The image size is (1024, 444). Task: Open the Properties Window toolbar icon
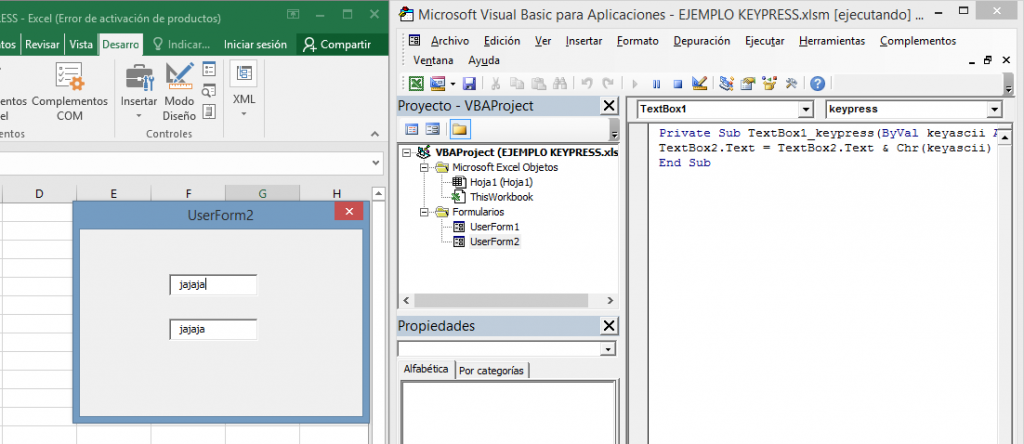click(748, 84)
